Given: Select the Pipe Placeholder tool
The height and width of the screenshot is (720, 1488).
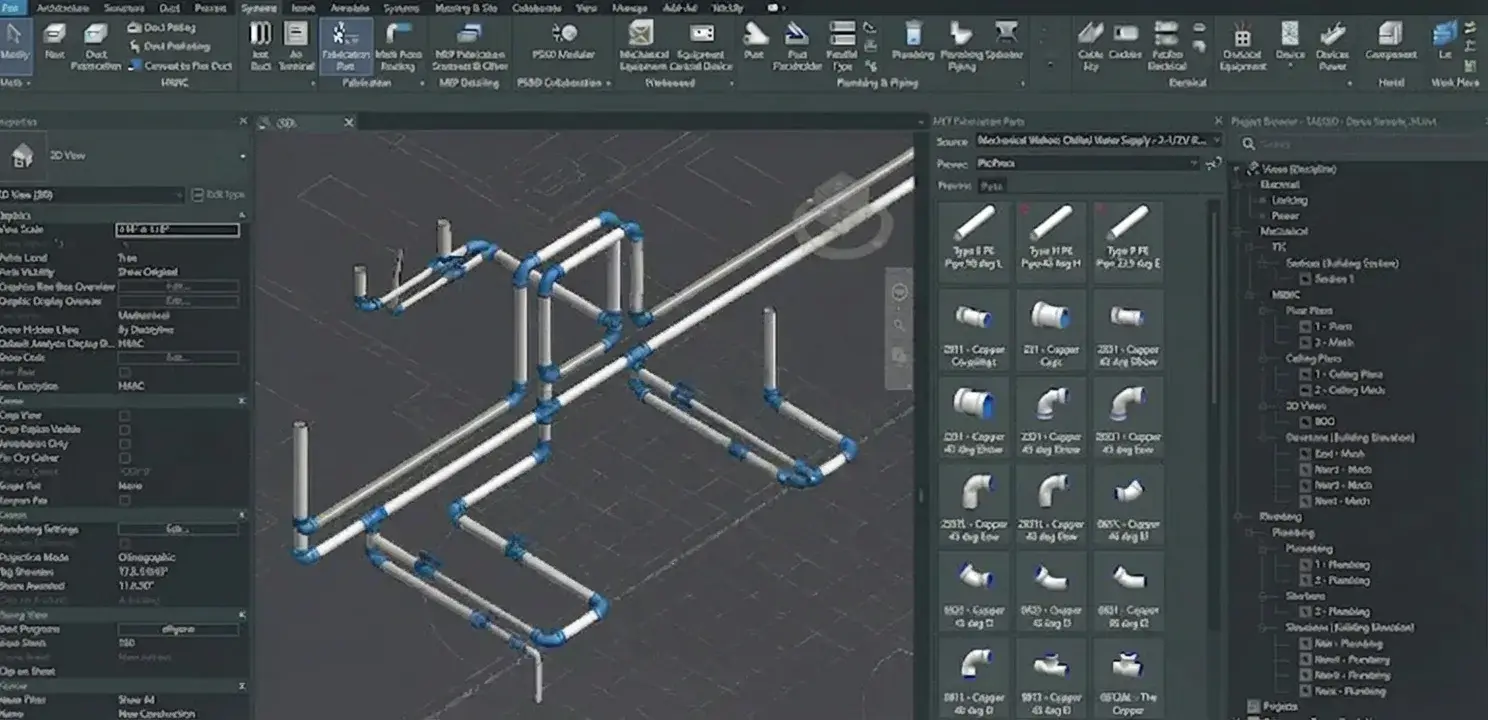Looking at the screenshot, I should coord(797,46).
